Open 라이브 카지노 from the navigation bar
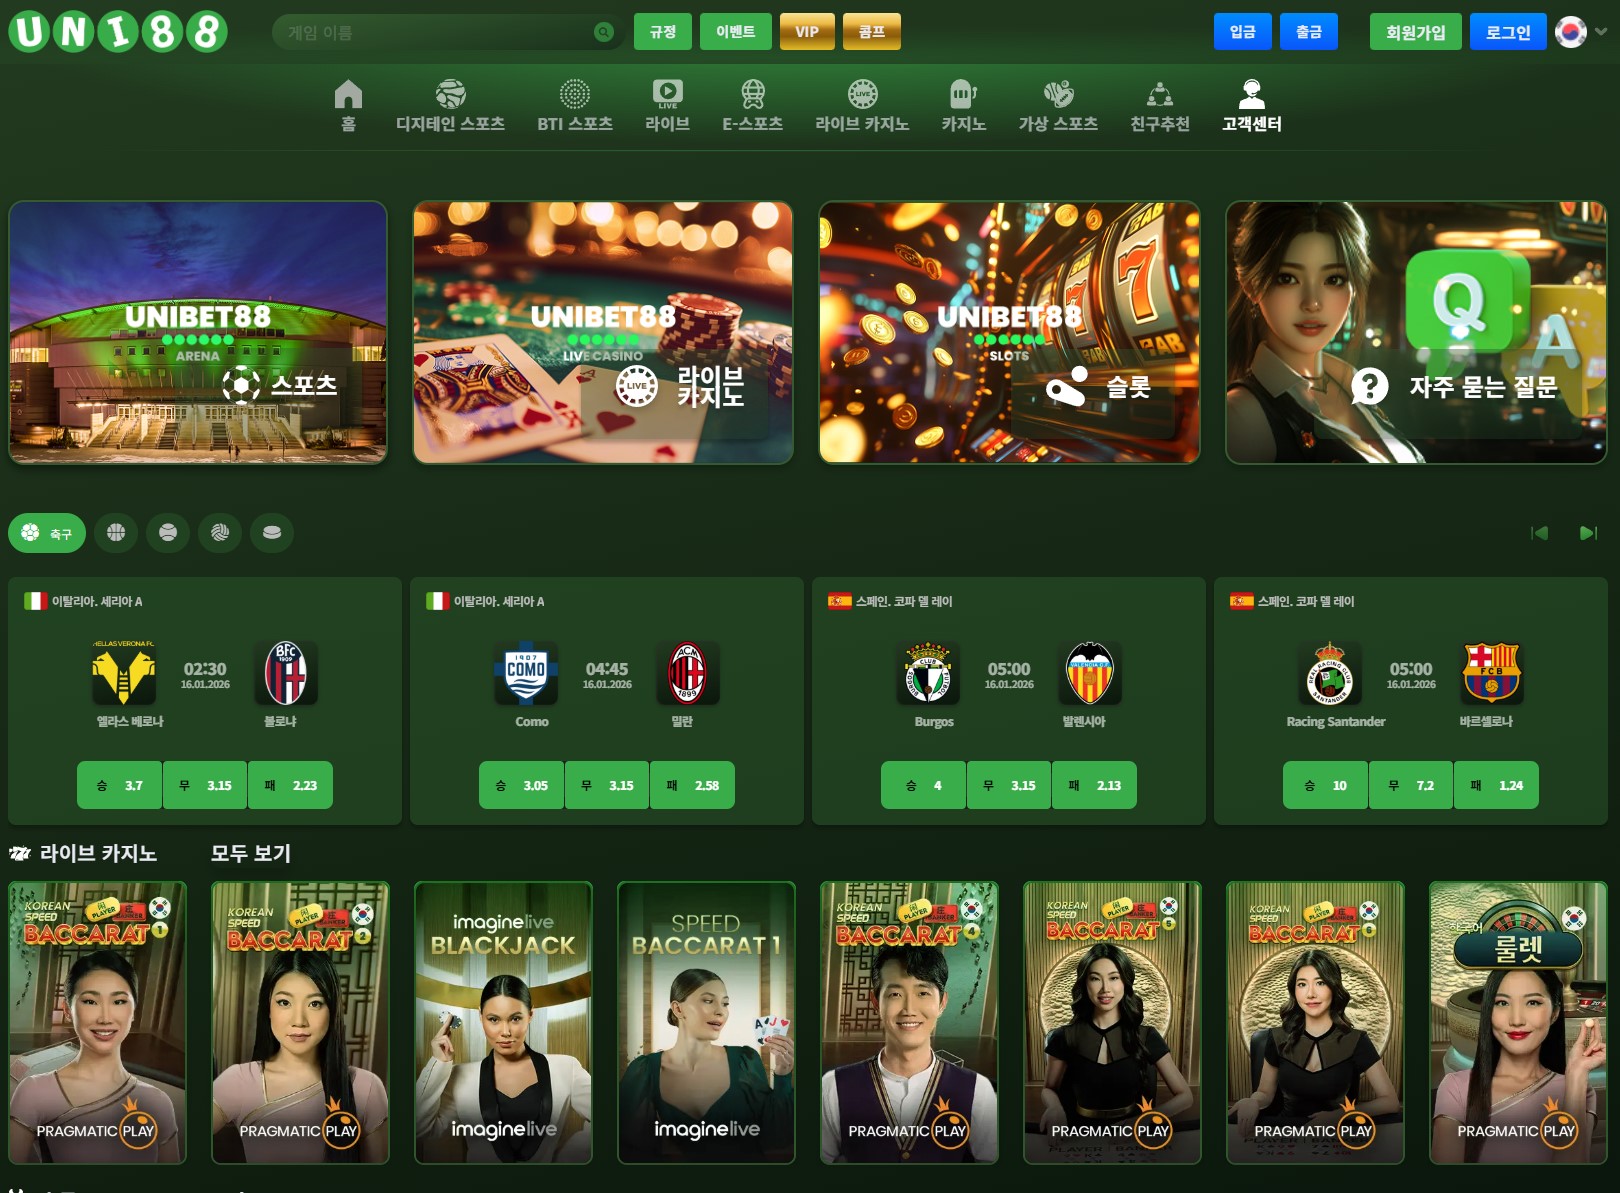This screenshot has width=1620, height=1193. (861, 105)
